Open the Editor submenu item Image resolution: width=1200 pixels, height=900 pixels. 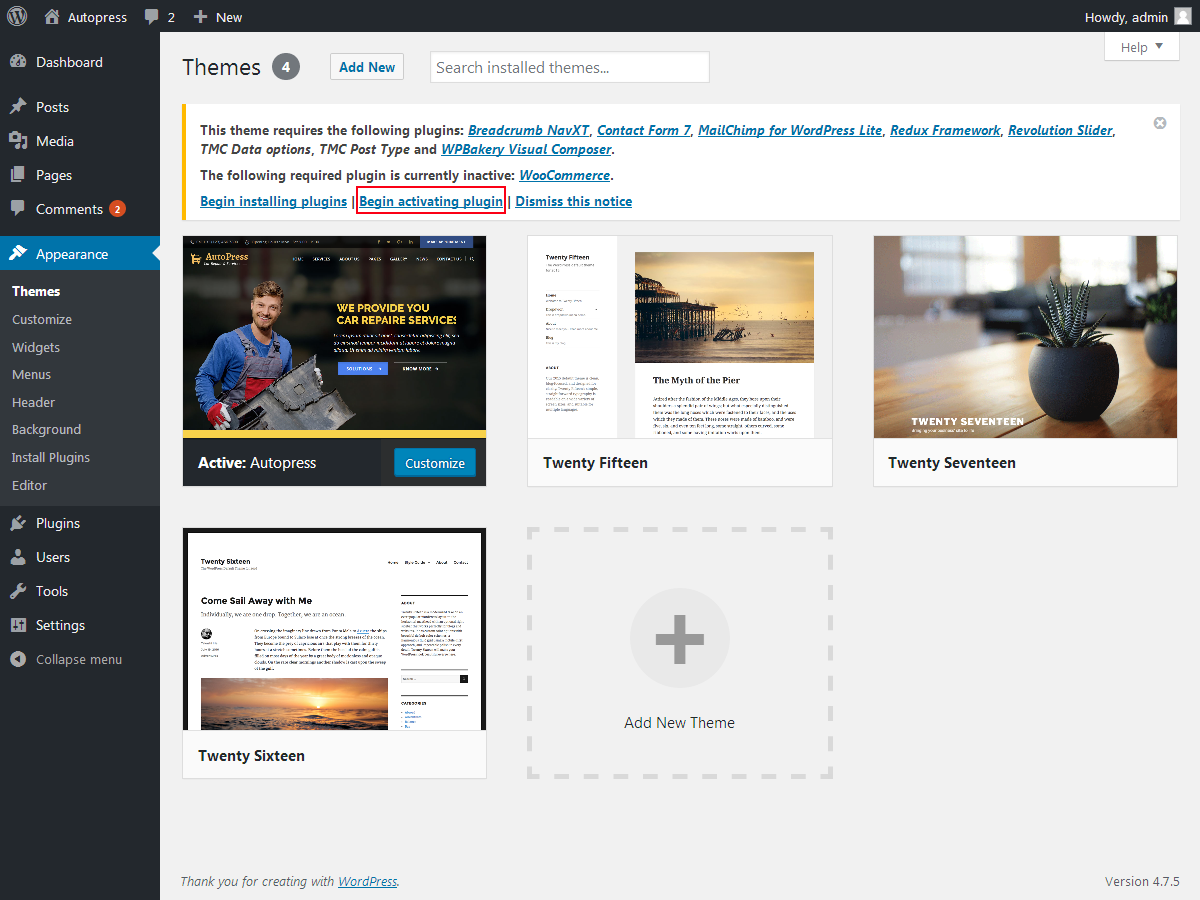coord(30,485)
